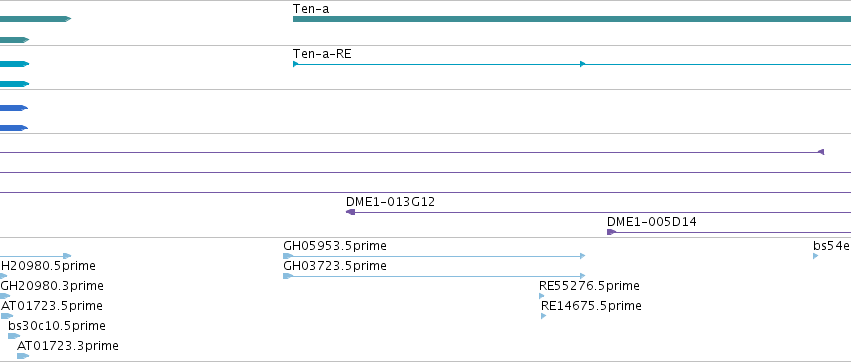Image resolution: width=851 pixels, height=362 pixels.
Task: Click the GH03723.5prime label
Action: pos(335,266)
